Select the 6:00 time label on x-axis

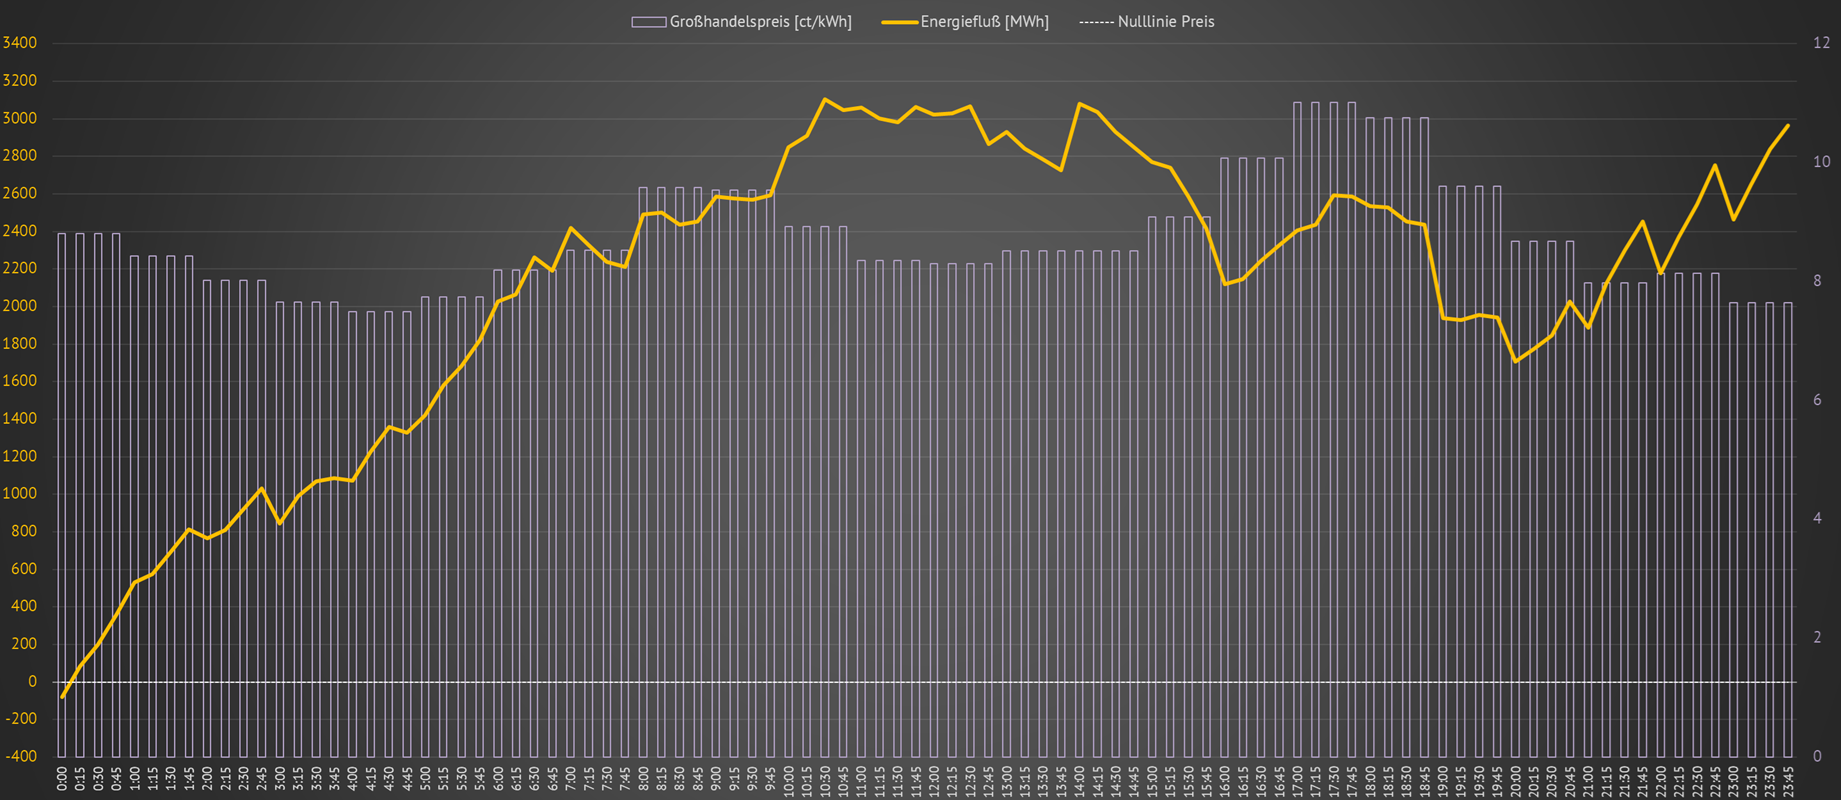click(x=498, y=779)
